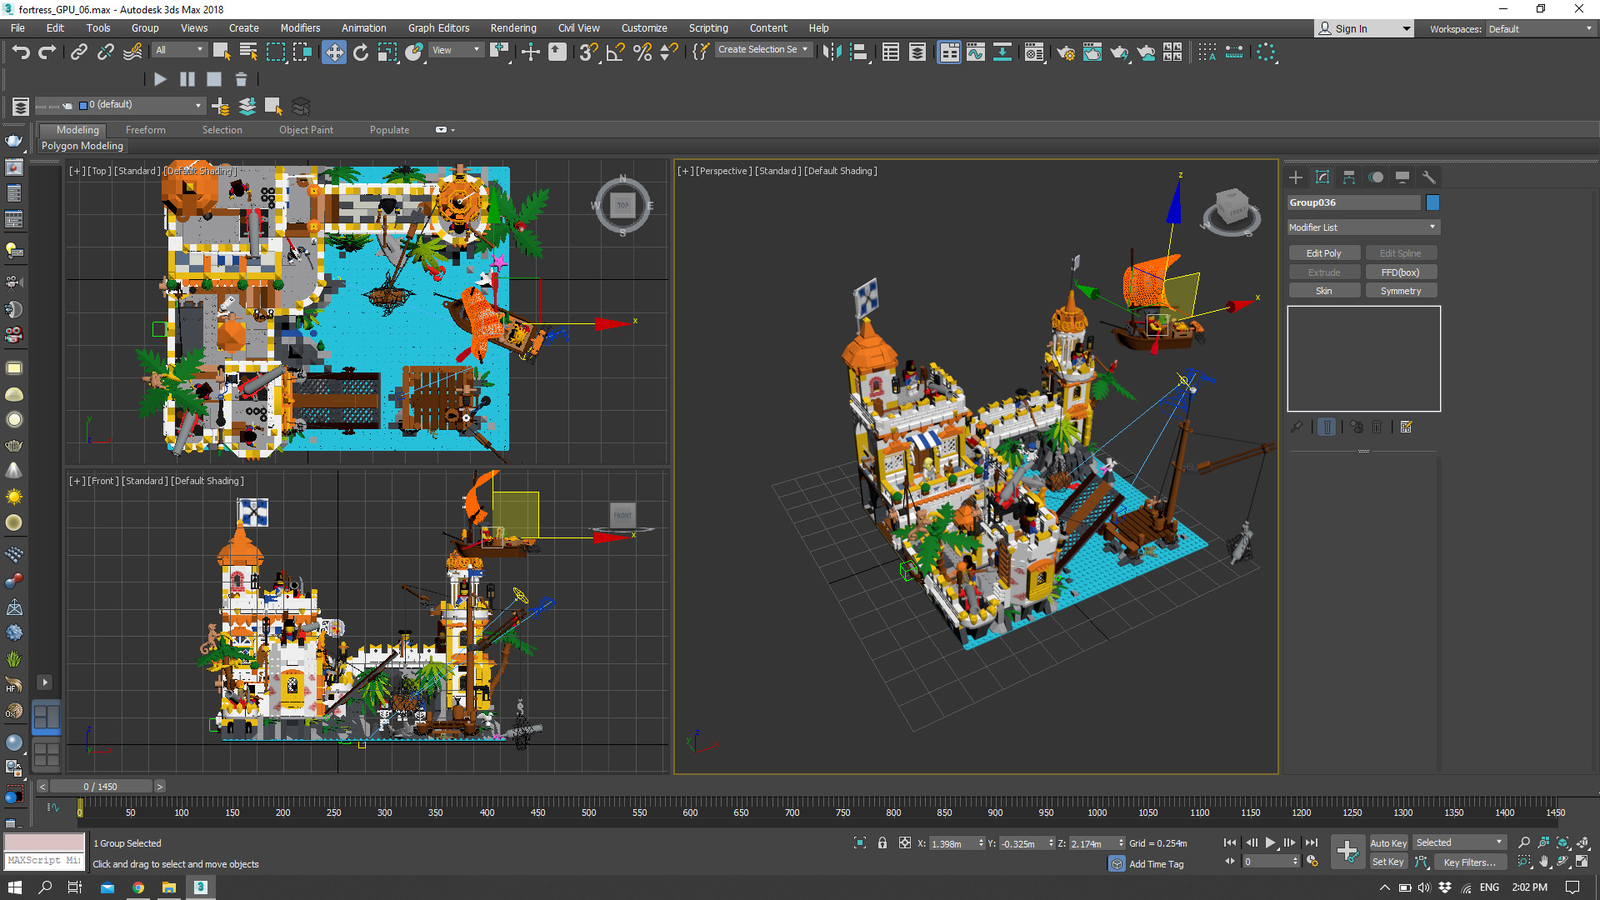
Task: Click the Select and Link icon
Action: click(79, 52)
